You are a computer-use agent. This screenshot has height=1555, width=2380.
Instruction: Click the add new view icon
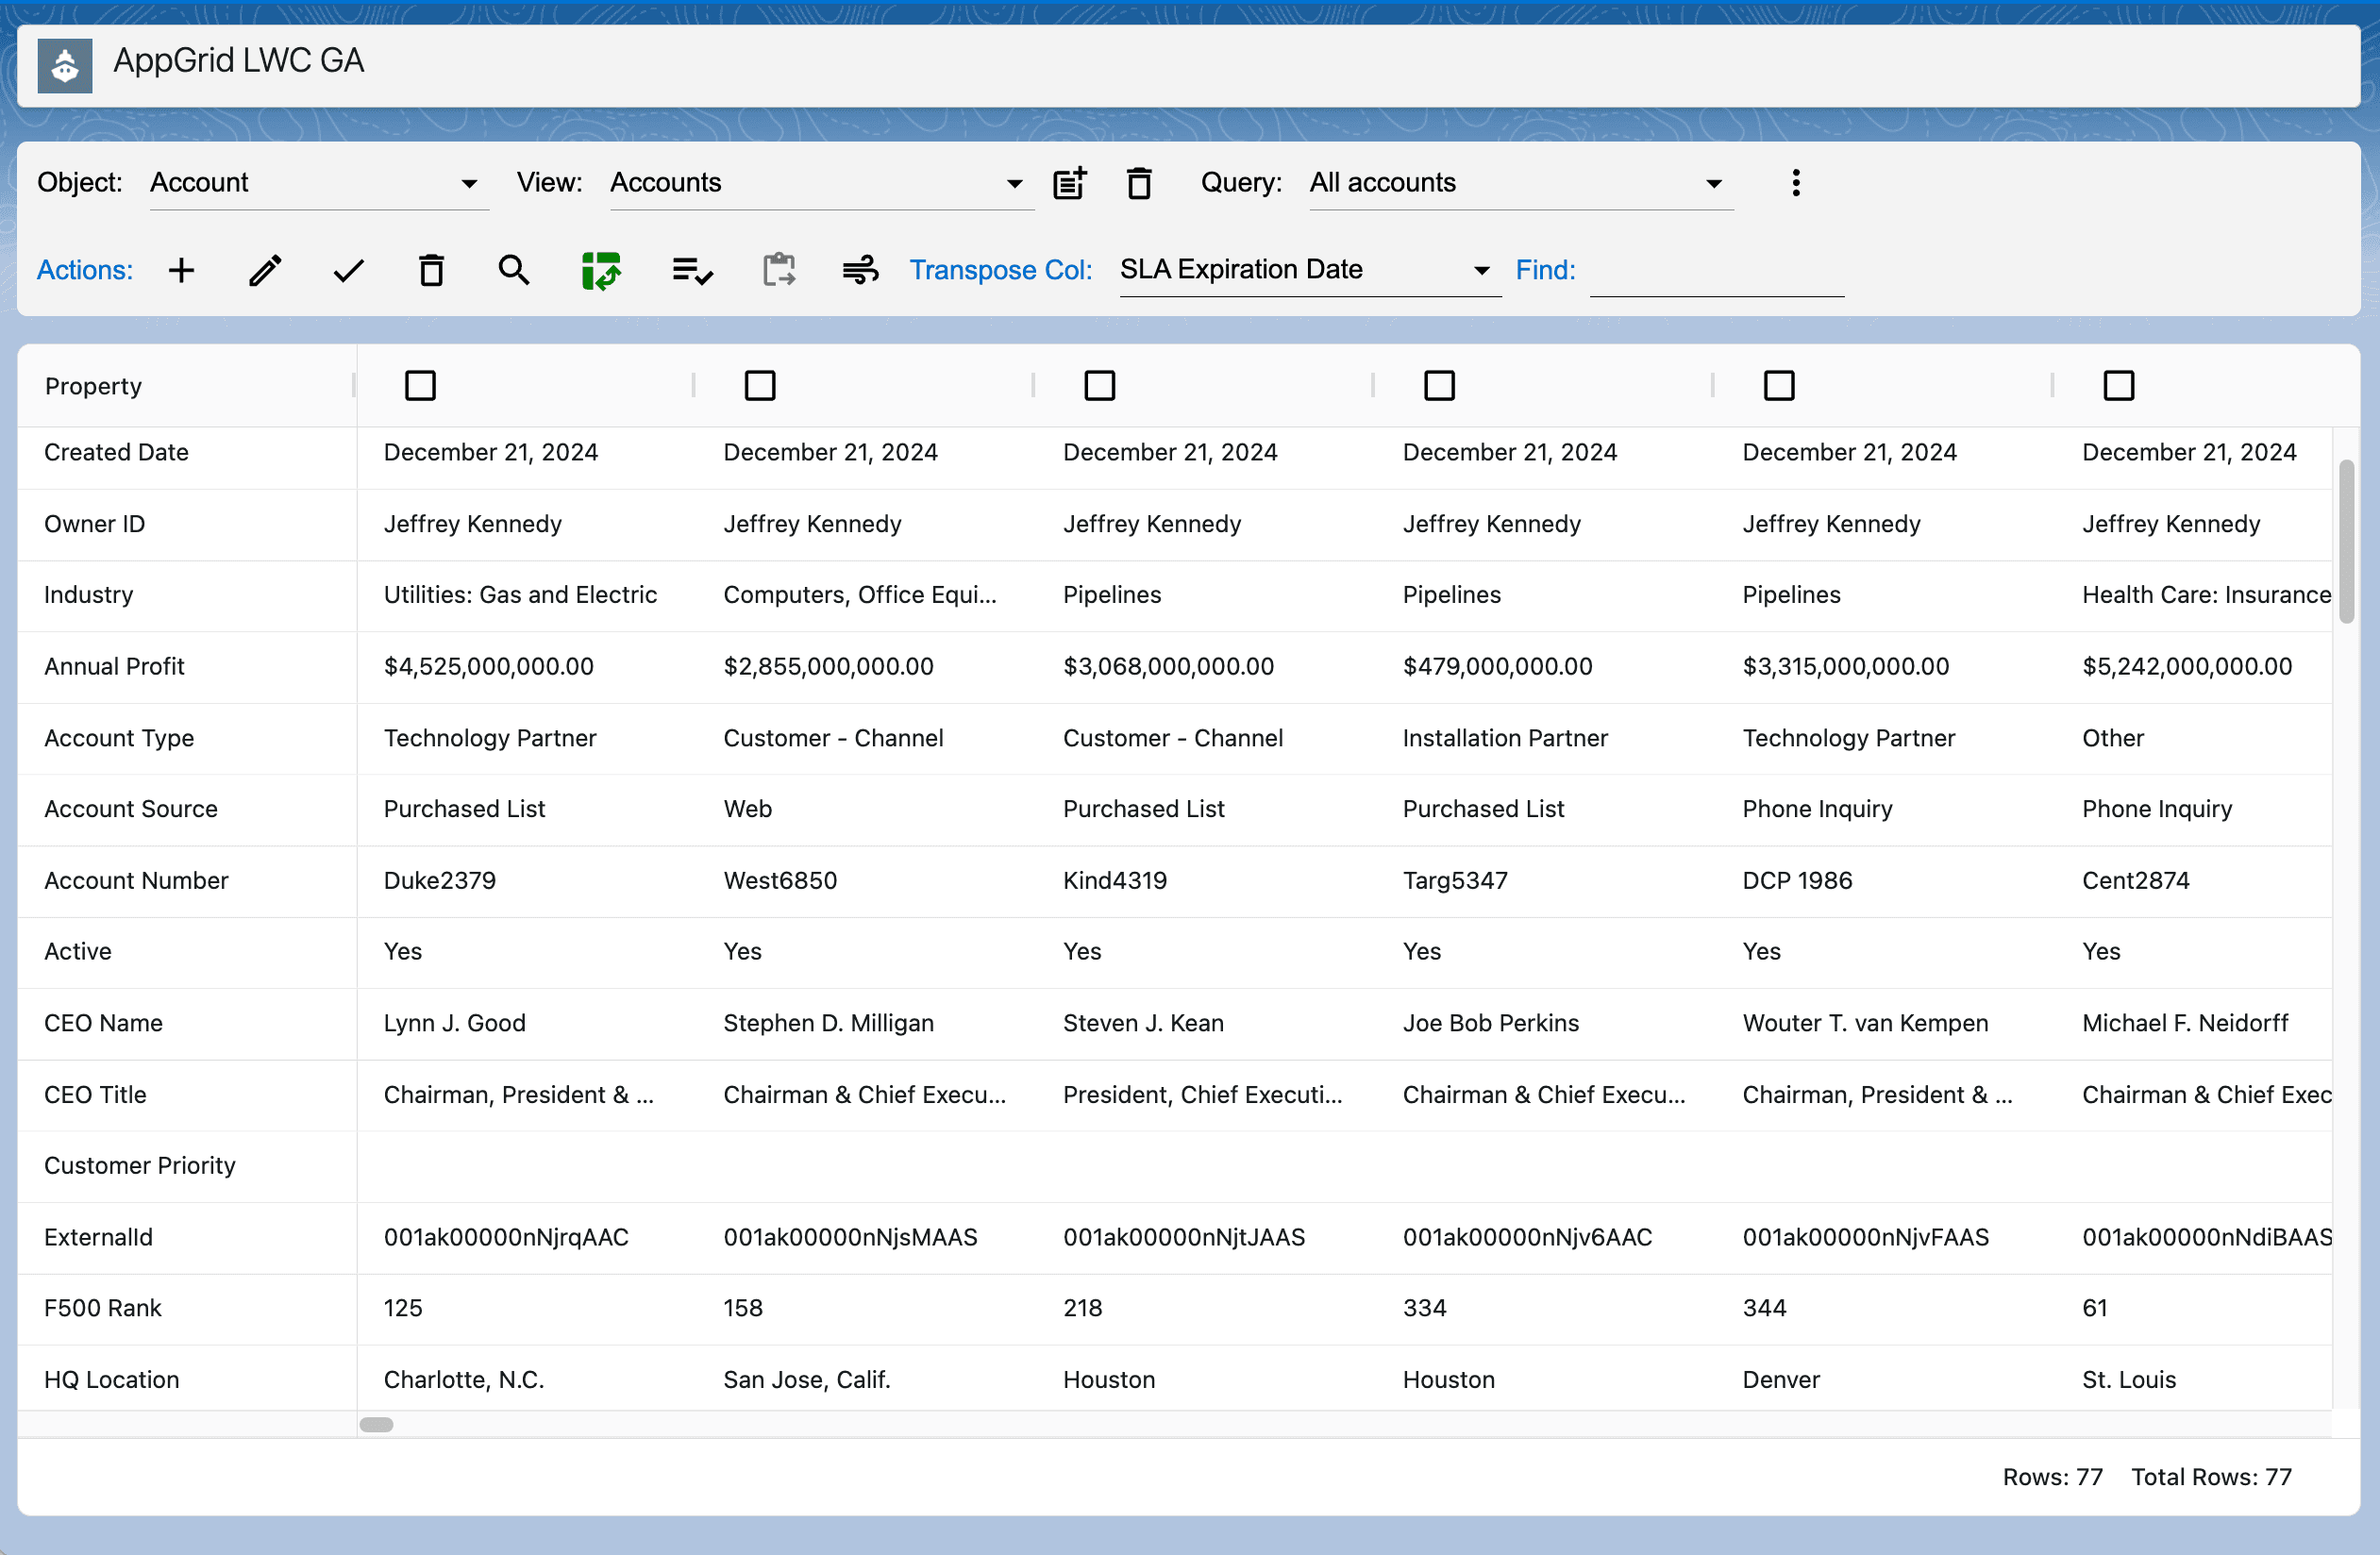1069,183
